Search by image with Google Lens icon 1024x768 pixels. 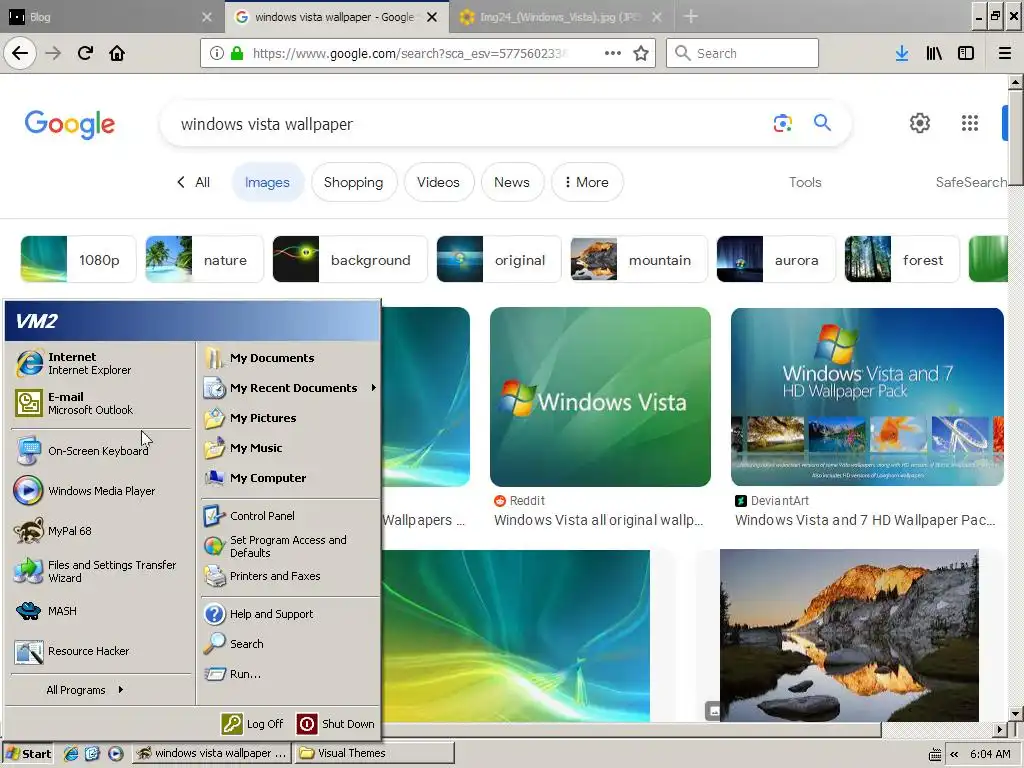[x=782, y=123]
